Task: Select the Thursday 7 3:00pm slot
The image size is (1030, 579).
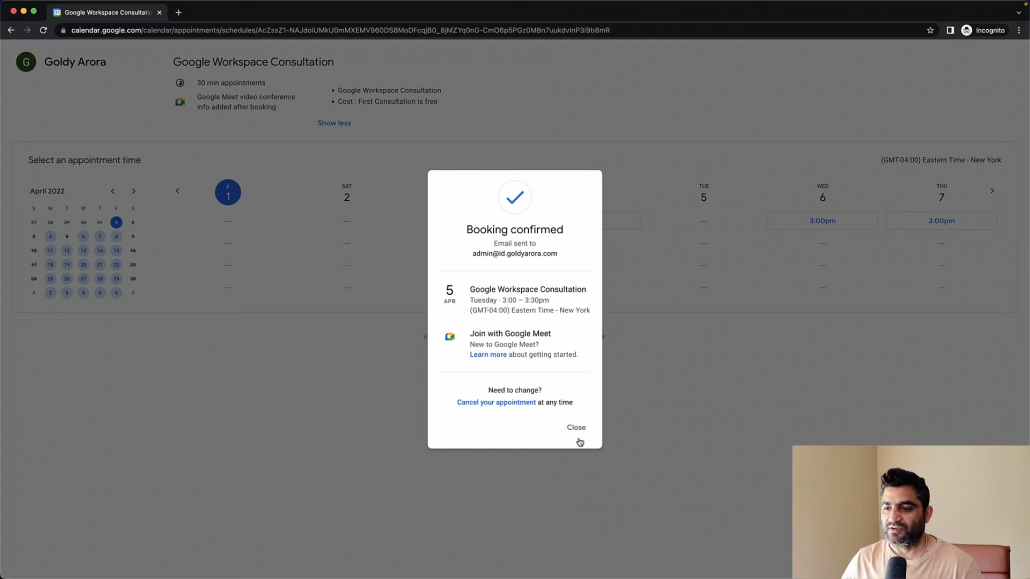Action: [x=941, y=221]
